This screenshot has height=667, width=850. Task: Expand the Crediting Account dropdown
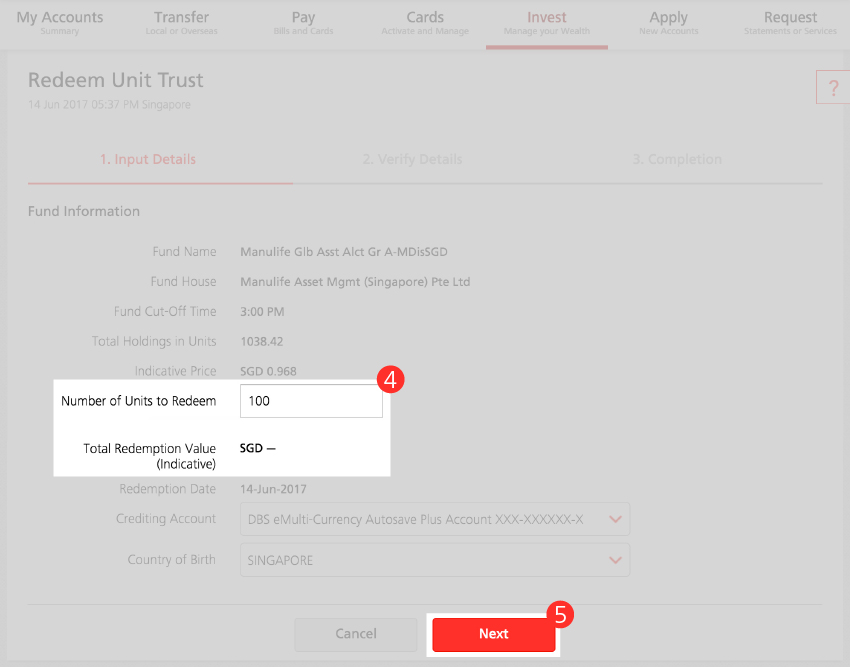click(x=435, y=520)
